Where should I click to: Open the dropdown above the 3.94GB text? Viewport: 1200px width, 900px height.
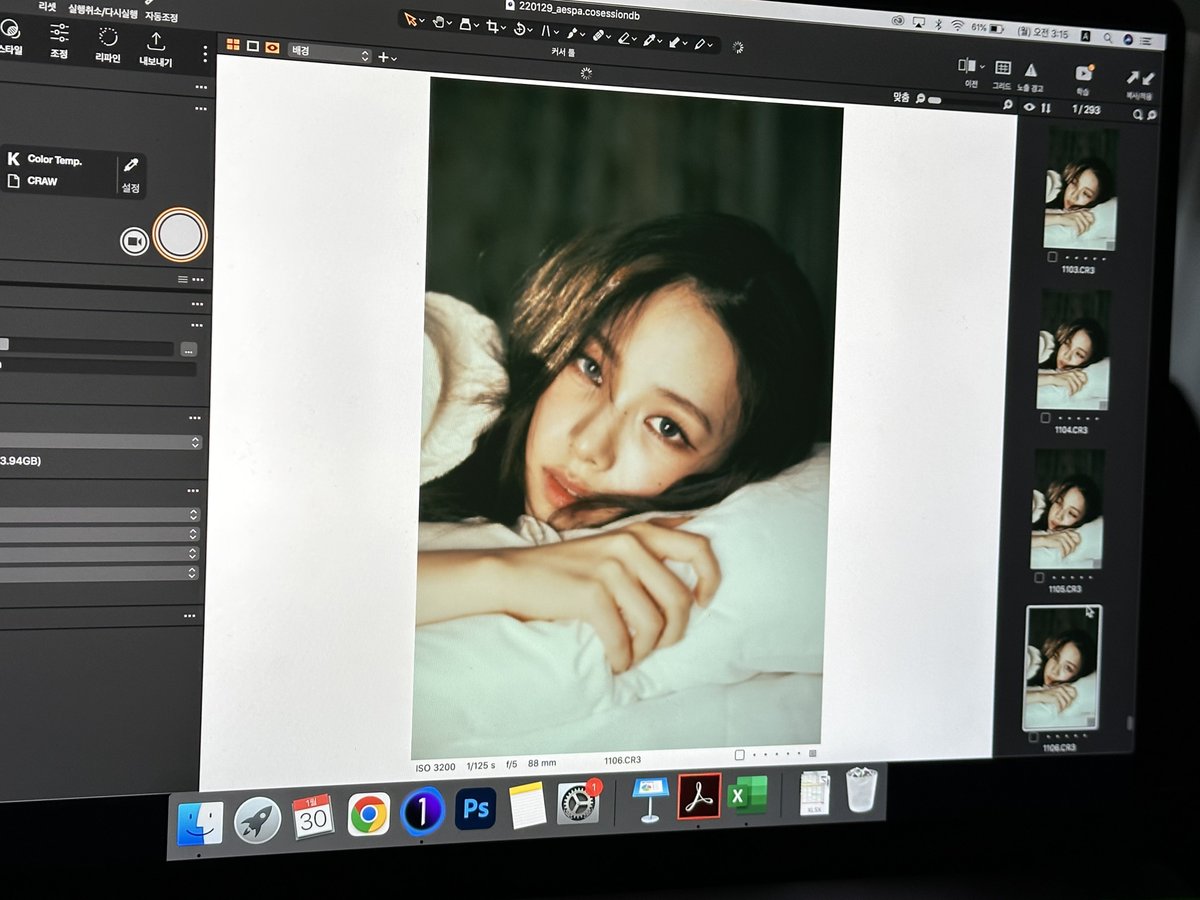100,441
